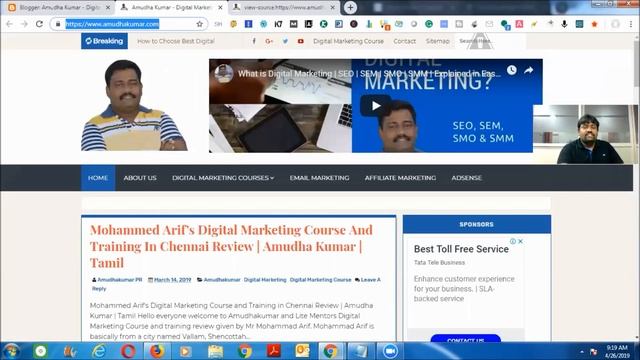The image size is (640, 360).
Task: Open the Zoom app in the taskbar
Action: pyautogui.click(x=390, y=351)
